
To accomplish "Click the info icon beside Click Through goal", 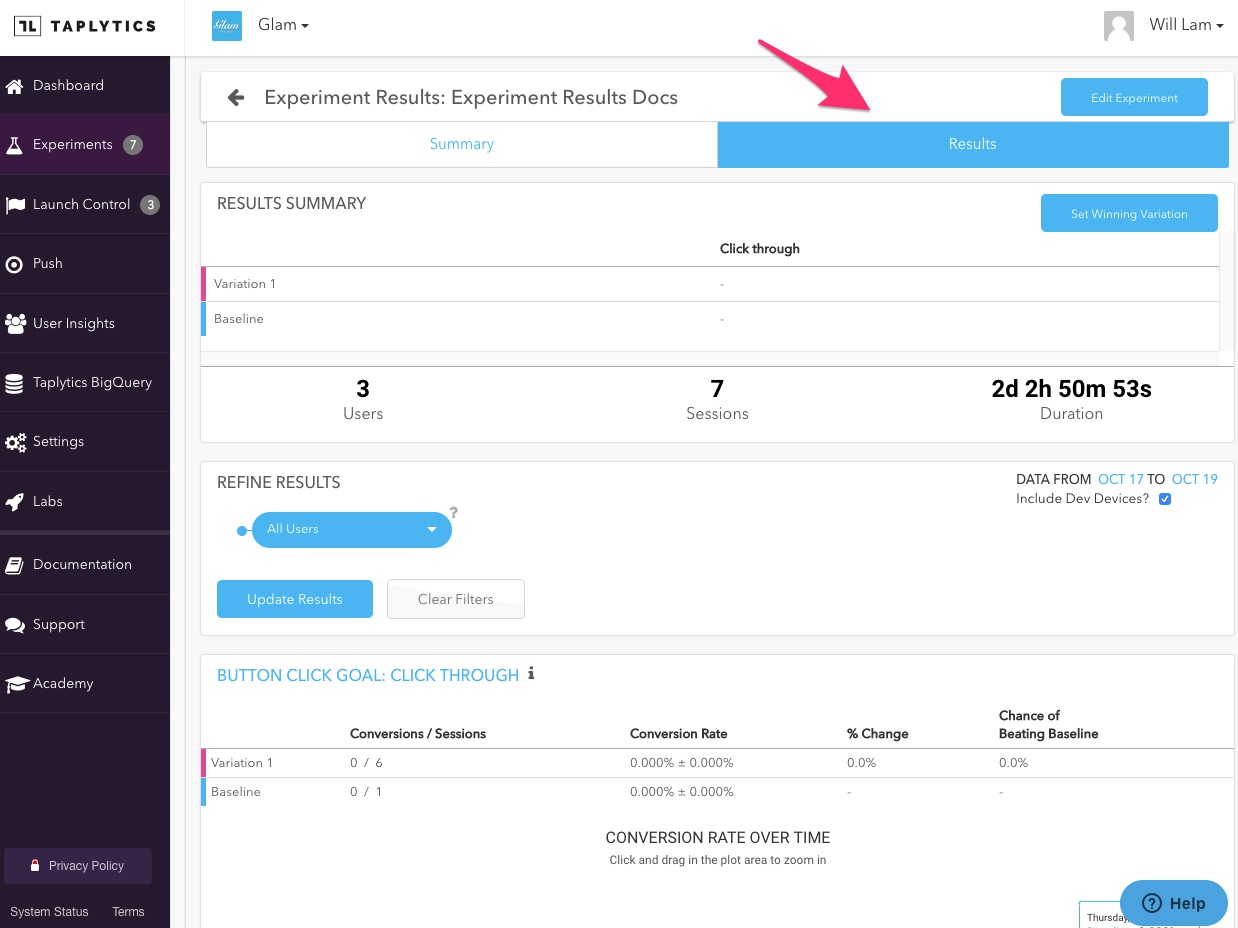I will [532, 673].
